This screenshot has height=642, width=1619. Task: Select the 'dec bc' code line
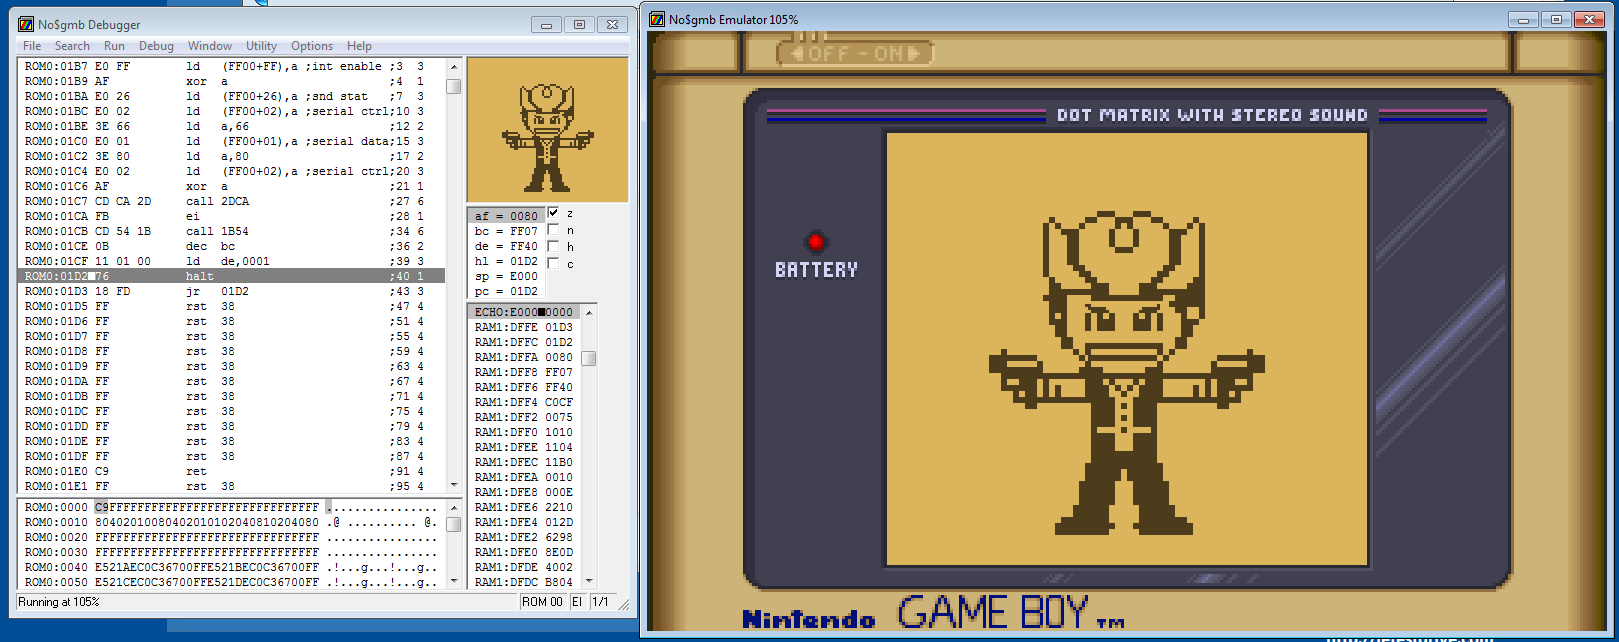tap(231, 246)
